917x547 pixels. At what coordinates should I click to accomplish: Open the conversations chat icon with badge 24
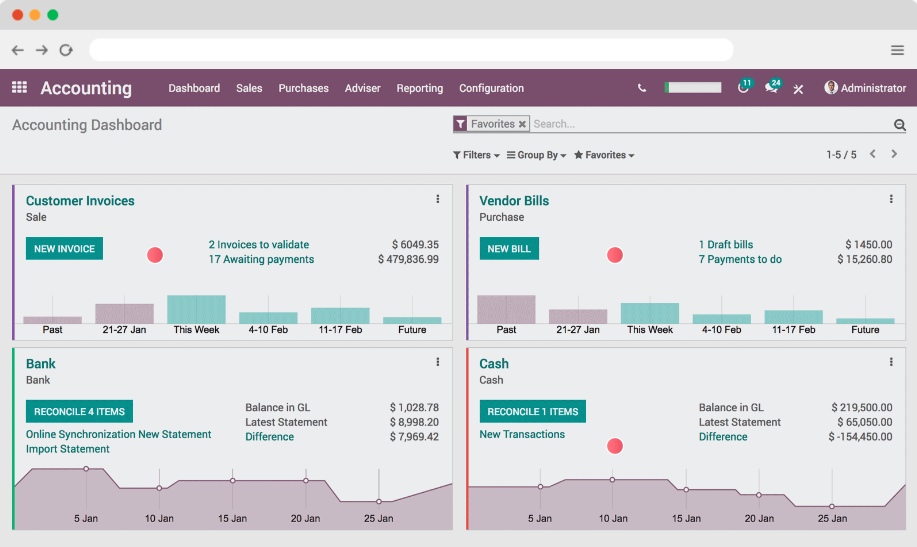coord(771,88)
